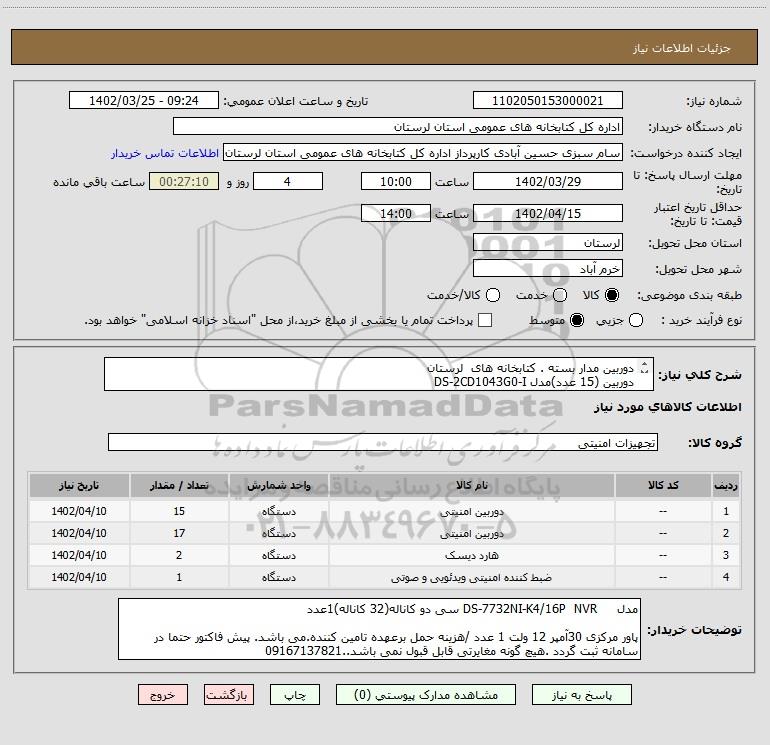The width and height of the screenshot is (770, 745).
Task: Click the announcement date field 1402/03/25 - 09:24
Action: point(144,101)
